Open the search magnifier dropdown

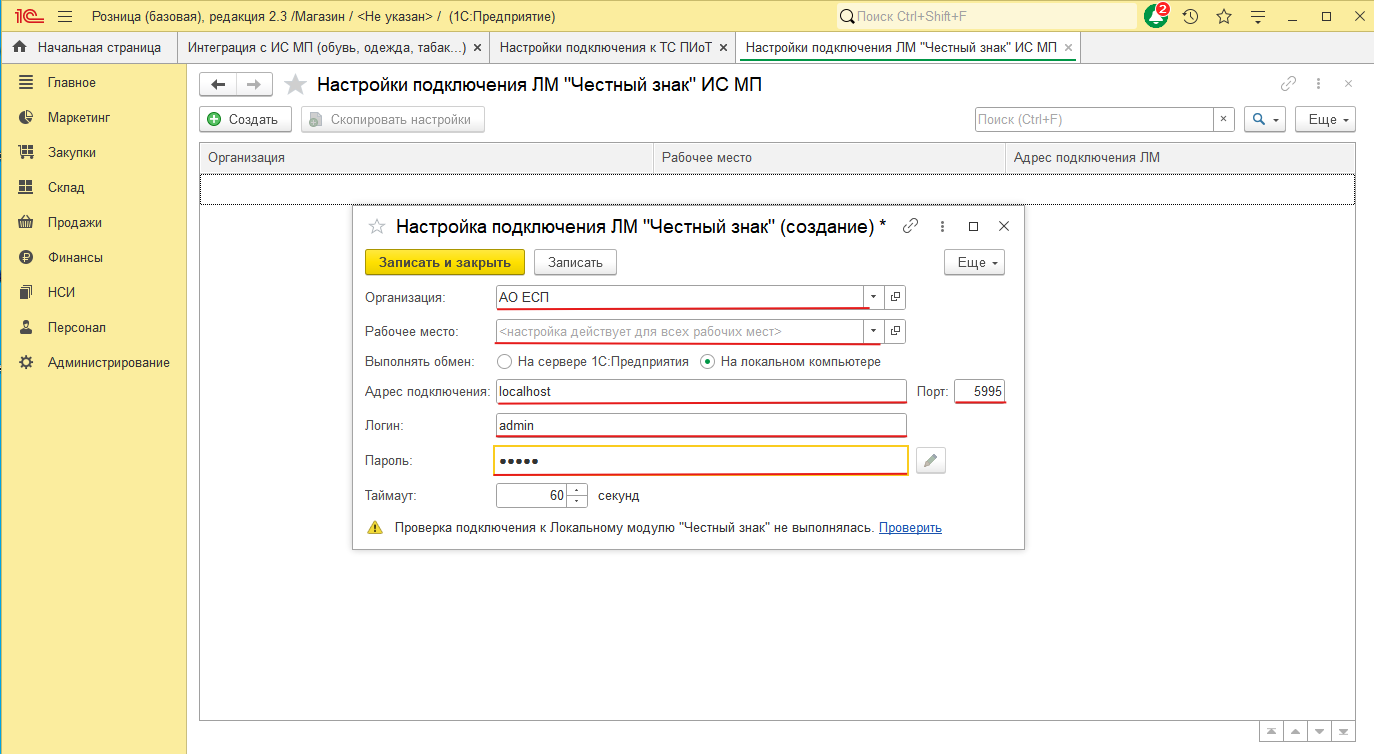coord(1265,119)
